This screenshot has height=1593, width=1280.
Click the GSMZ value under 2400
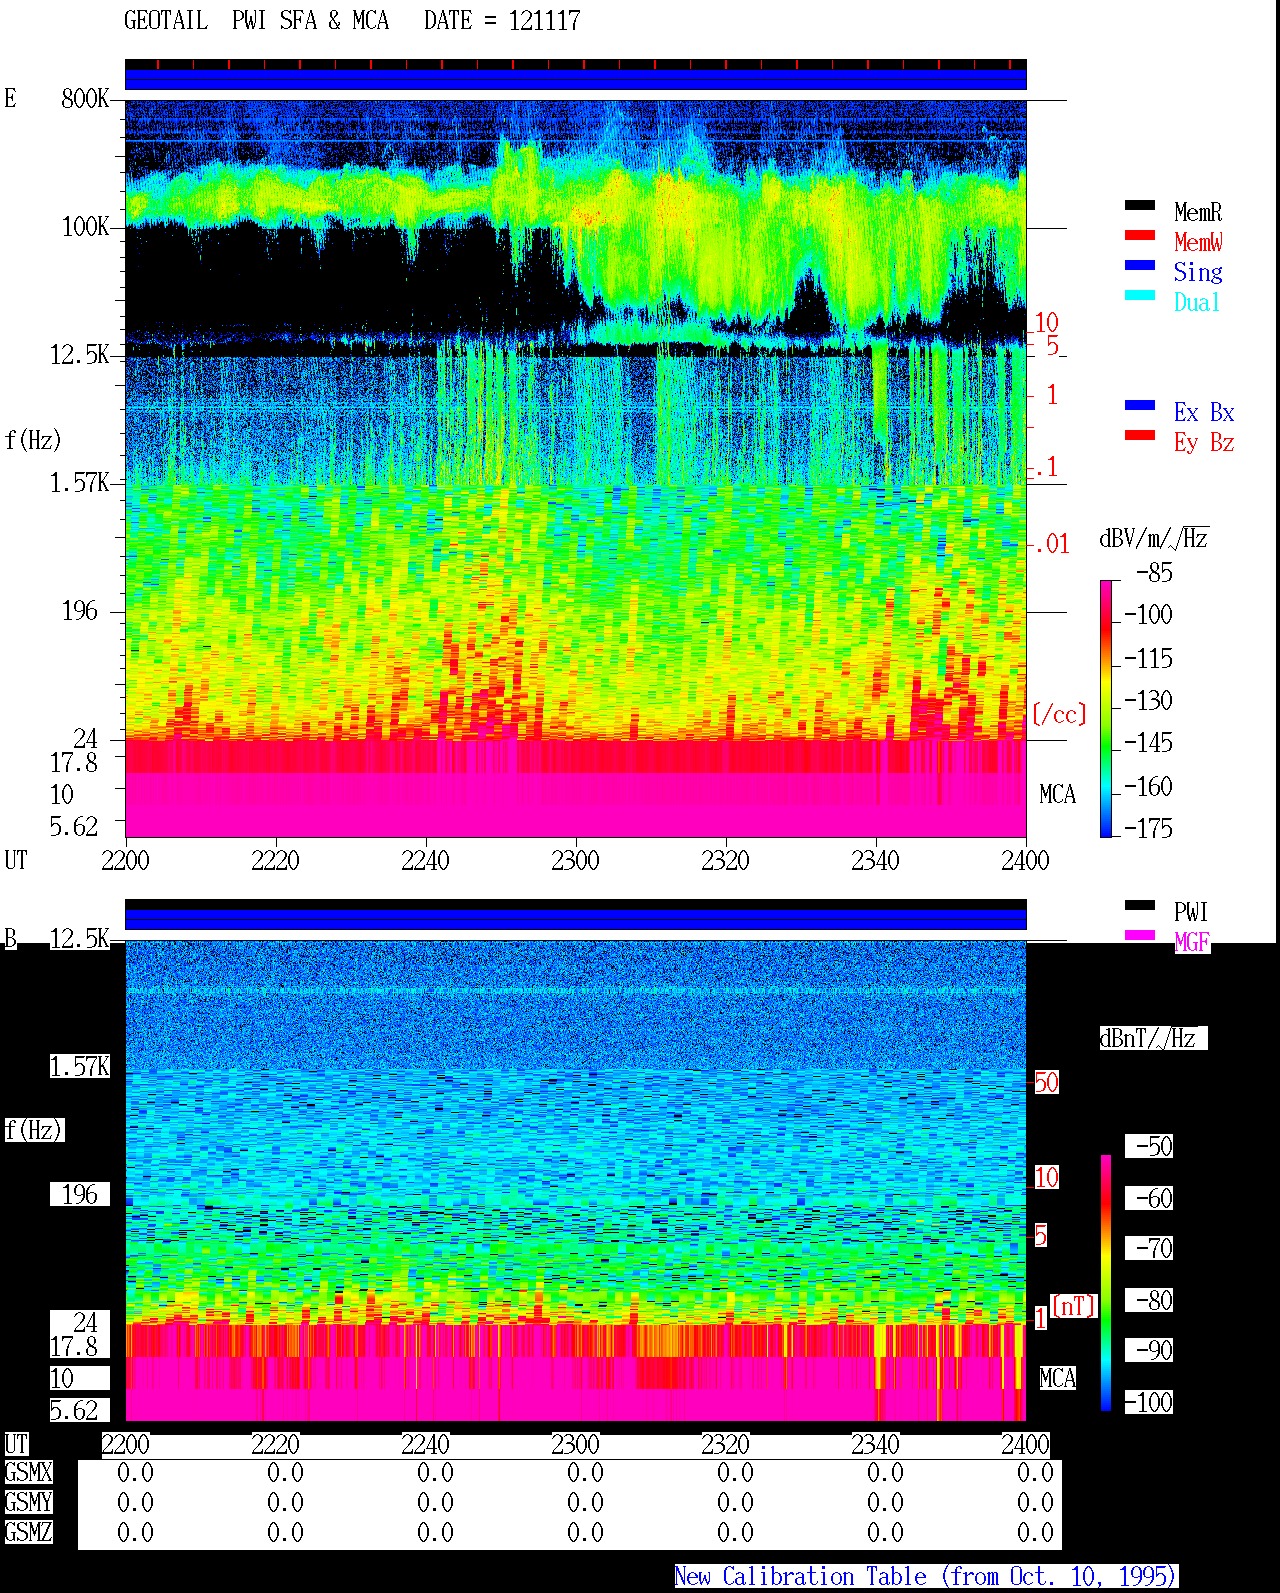(x=1035, y=1533)
